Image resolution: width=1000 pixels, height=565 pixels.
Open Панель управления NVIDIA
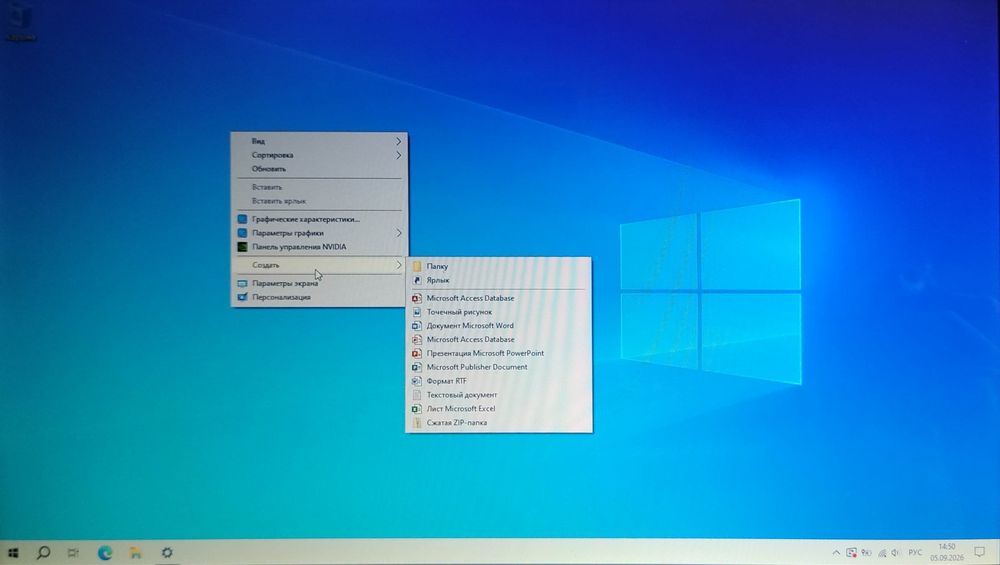click(319, 247)
